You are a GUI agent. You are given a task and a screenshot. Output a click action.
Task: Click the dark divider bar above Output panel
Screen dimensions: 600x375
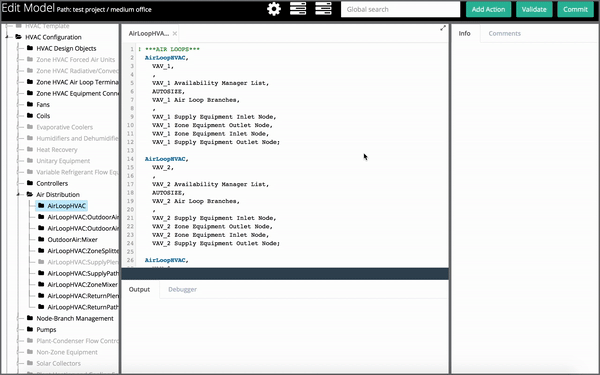(285, 274)
